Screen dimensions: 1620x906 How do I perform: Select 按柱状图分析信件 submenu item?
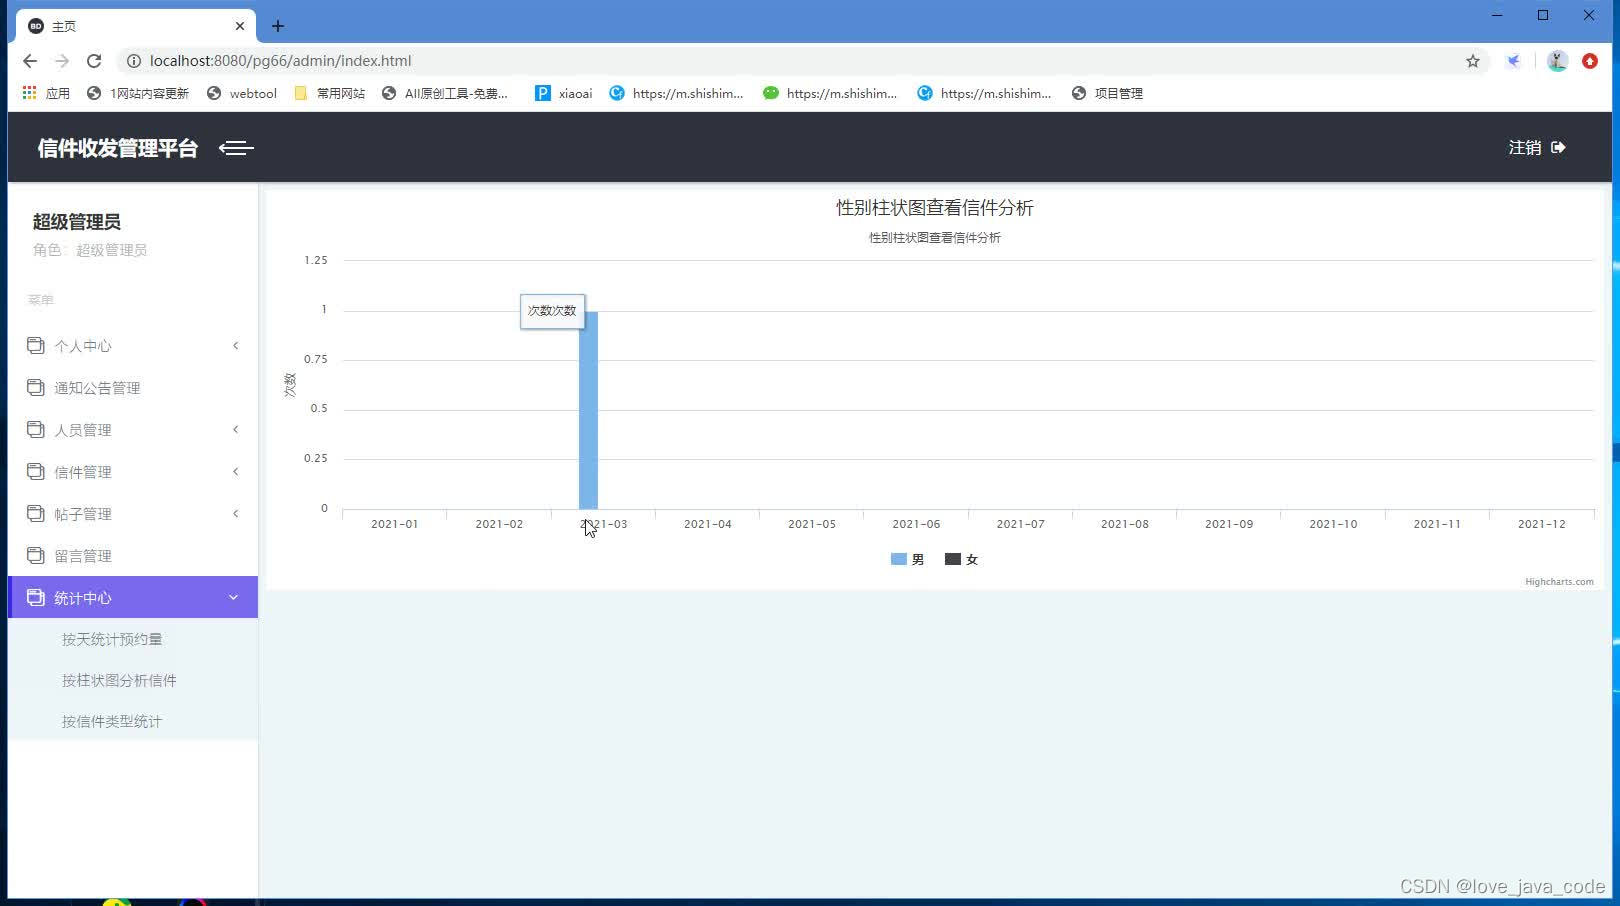pyautogui.click(x=119, y=680)
